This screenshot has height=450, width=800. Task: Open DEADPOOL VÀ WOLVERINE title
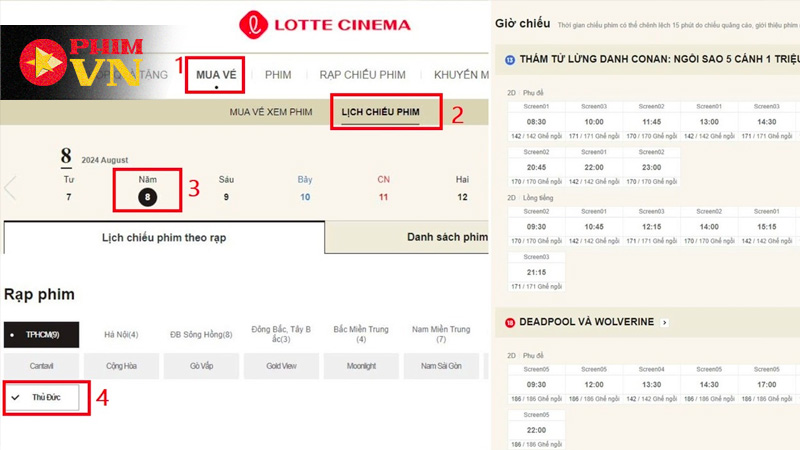tap(586, 322)
